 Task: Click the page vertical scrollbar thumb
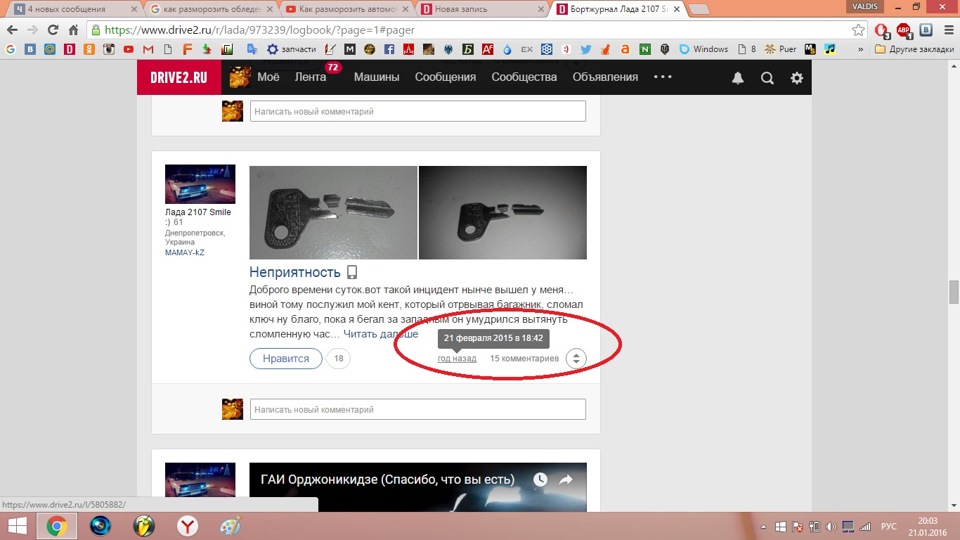coord(953,292)
